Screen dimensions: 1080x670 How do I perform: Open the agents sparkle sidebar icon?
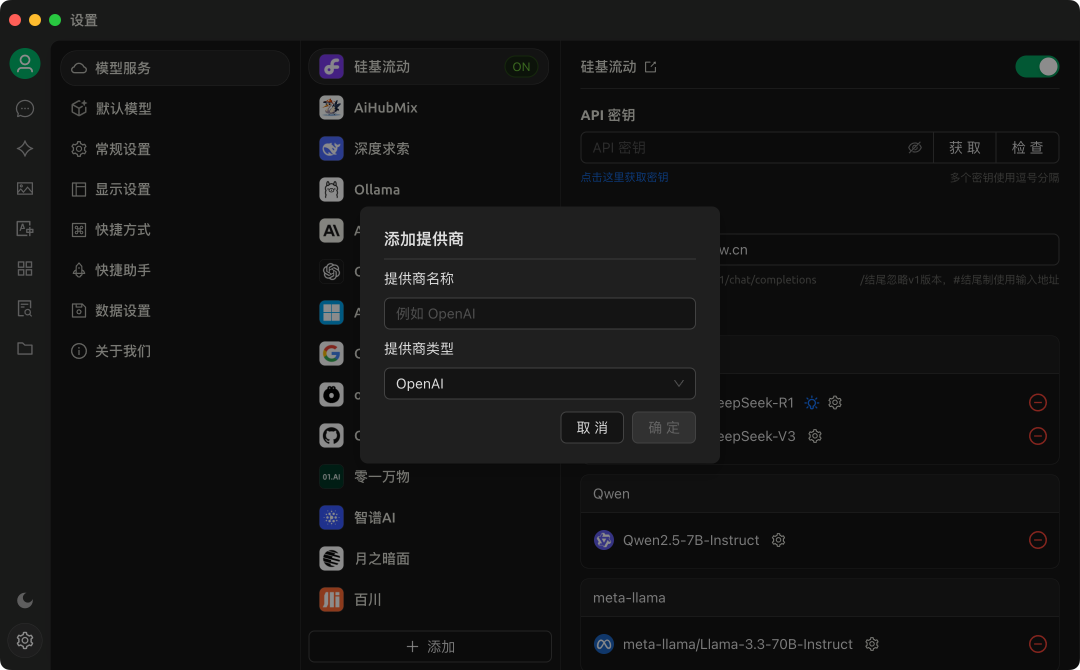25,149
